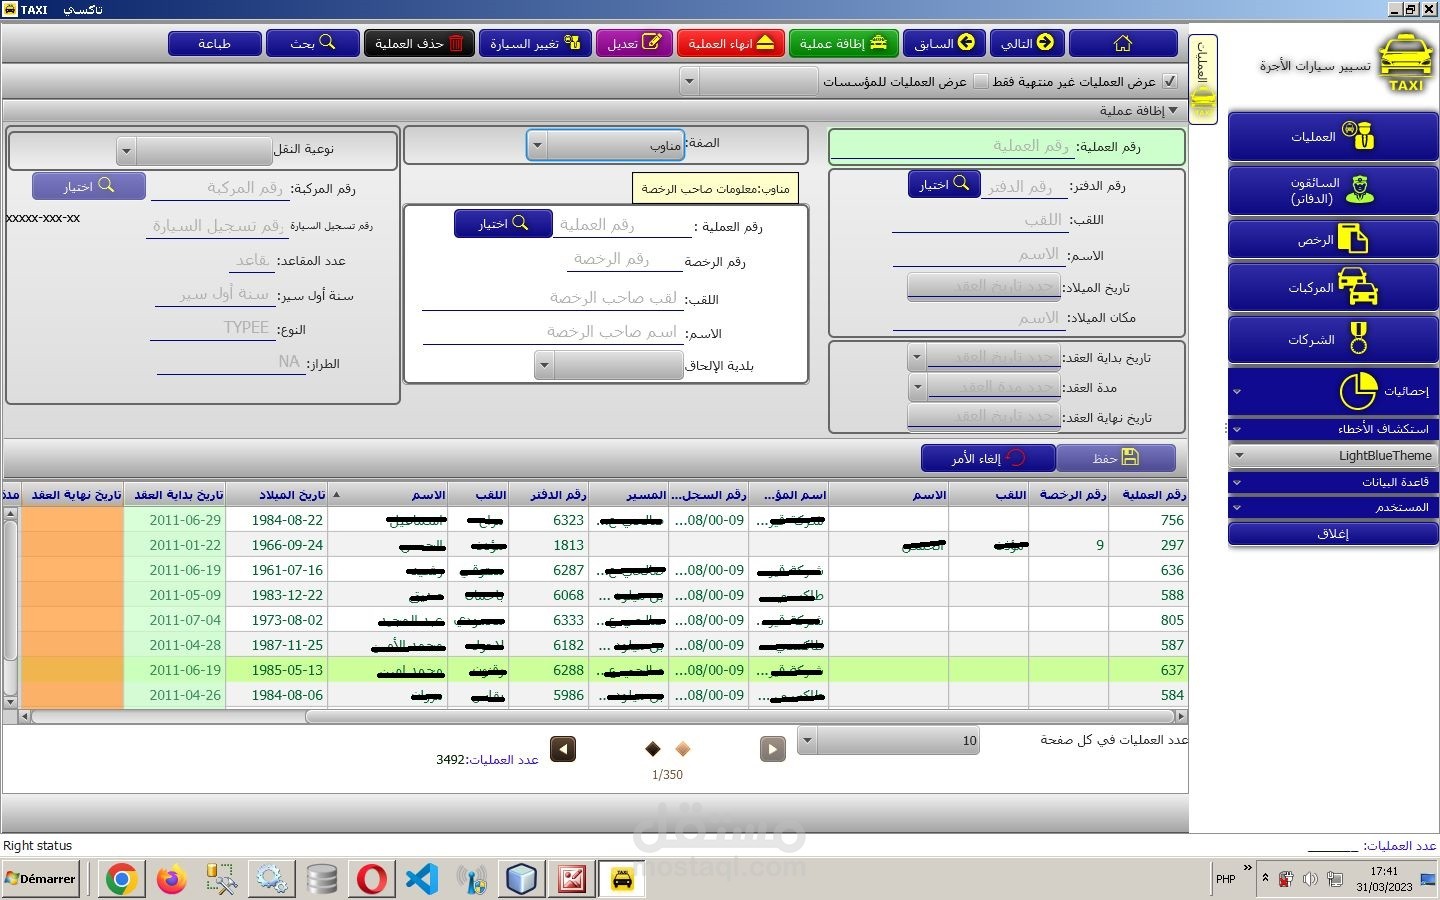Click the light diamond page indicator
1440x900 pixels.
coord(683,749)
